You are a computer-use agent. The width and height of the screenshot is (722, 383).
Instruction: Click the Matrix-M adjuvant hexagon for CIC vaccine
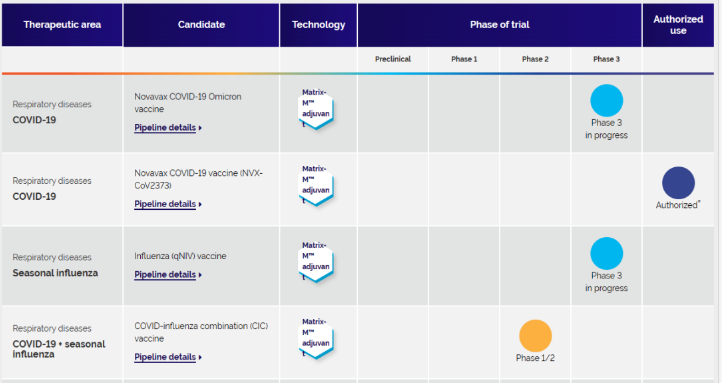click(316, 338)
